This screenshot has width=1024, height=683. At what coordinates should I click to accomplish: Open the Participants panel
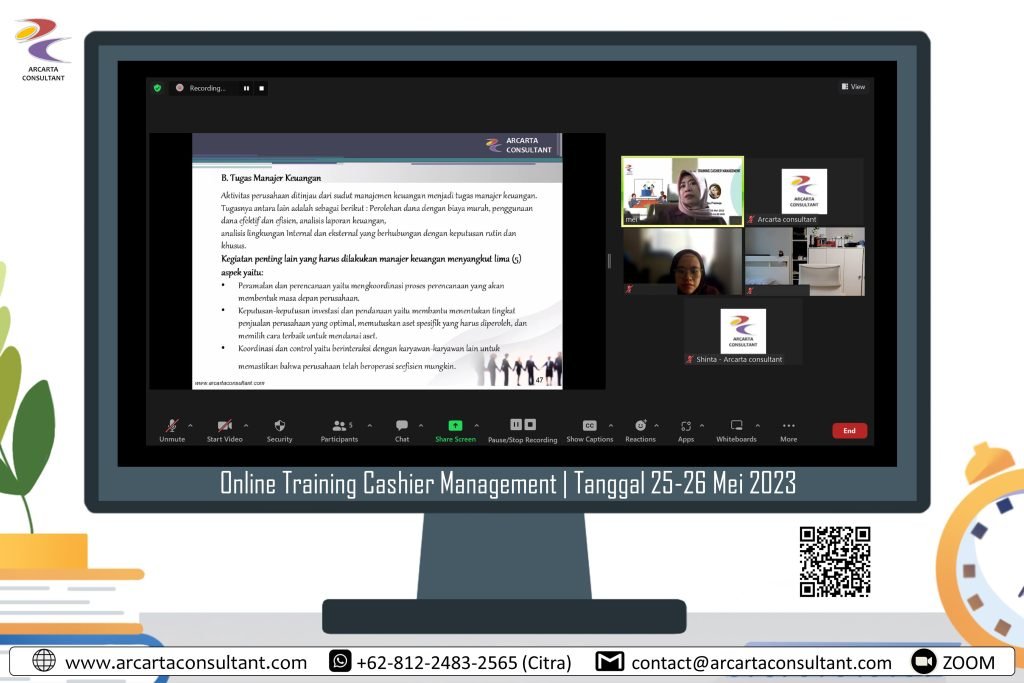click(x=339, y=426)
